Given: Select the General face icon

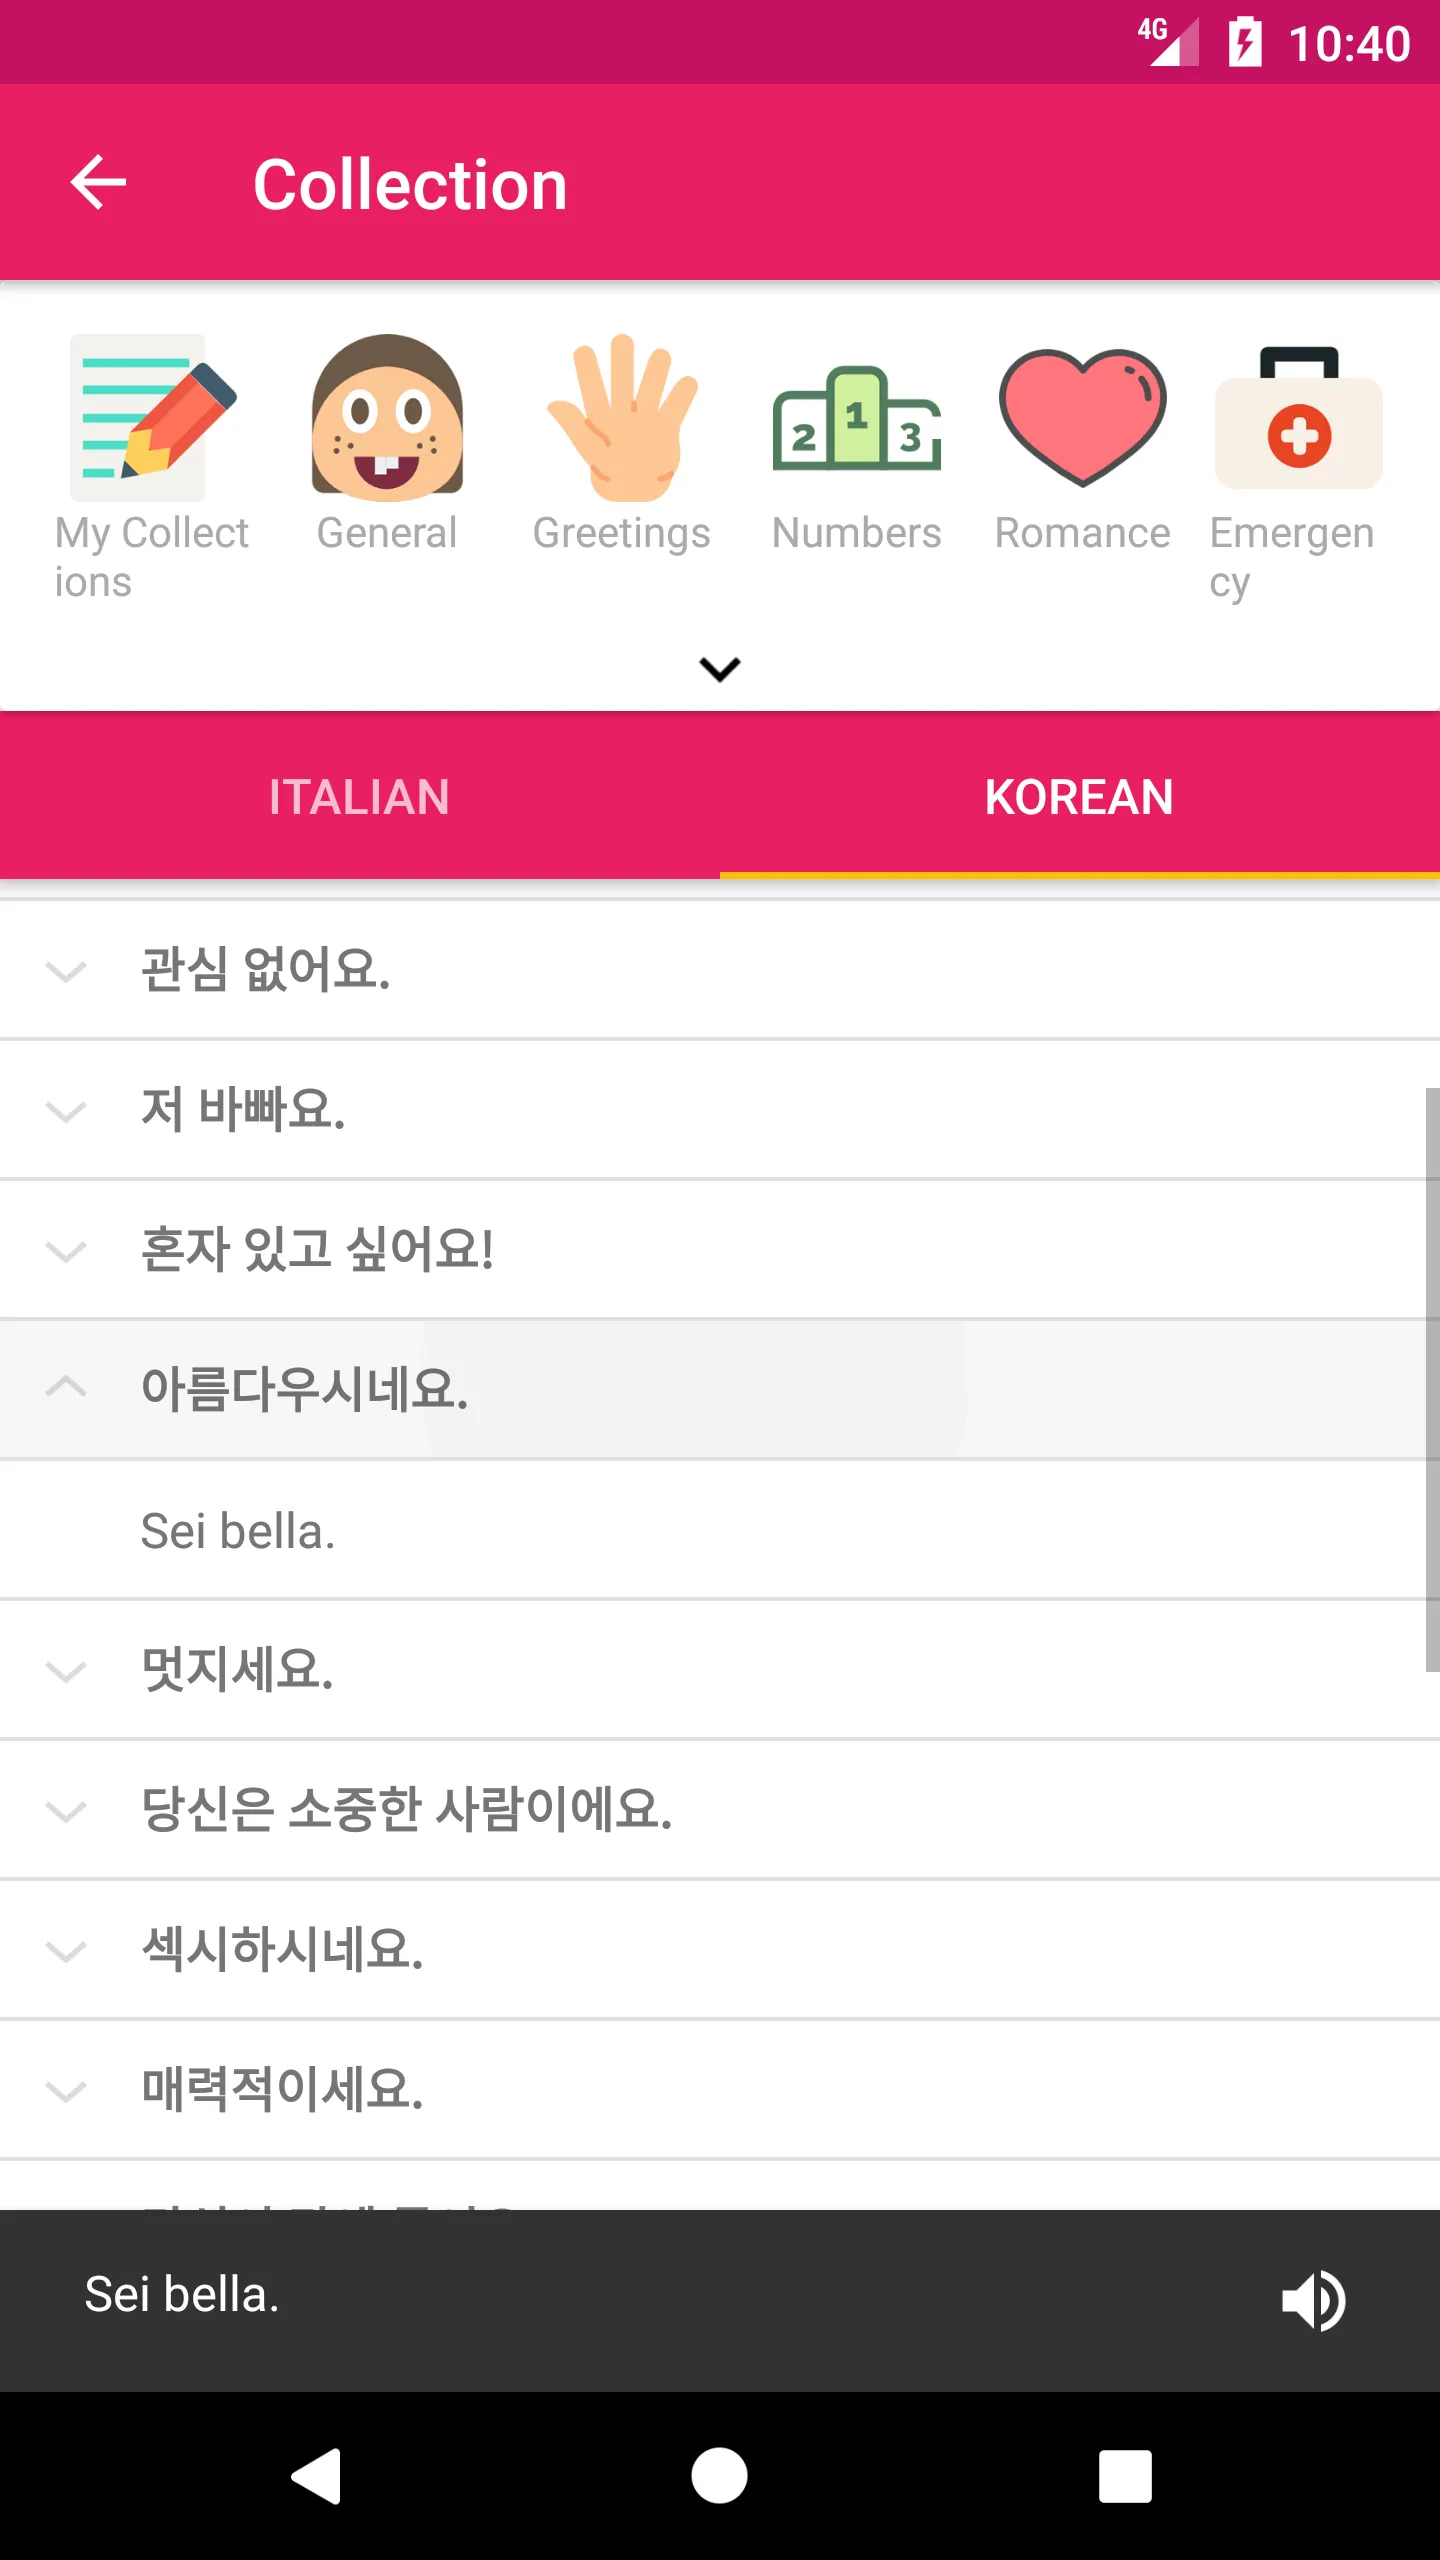Looking at the screenshot, I should [387, 418].
